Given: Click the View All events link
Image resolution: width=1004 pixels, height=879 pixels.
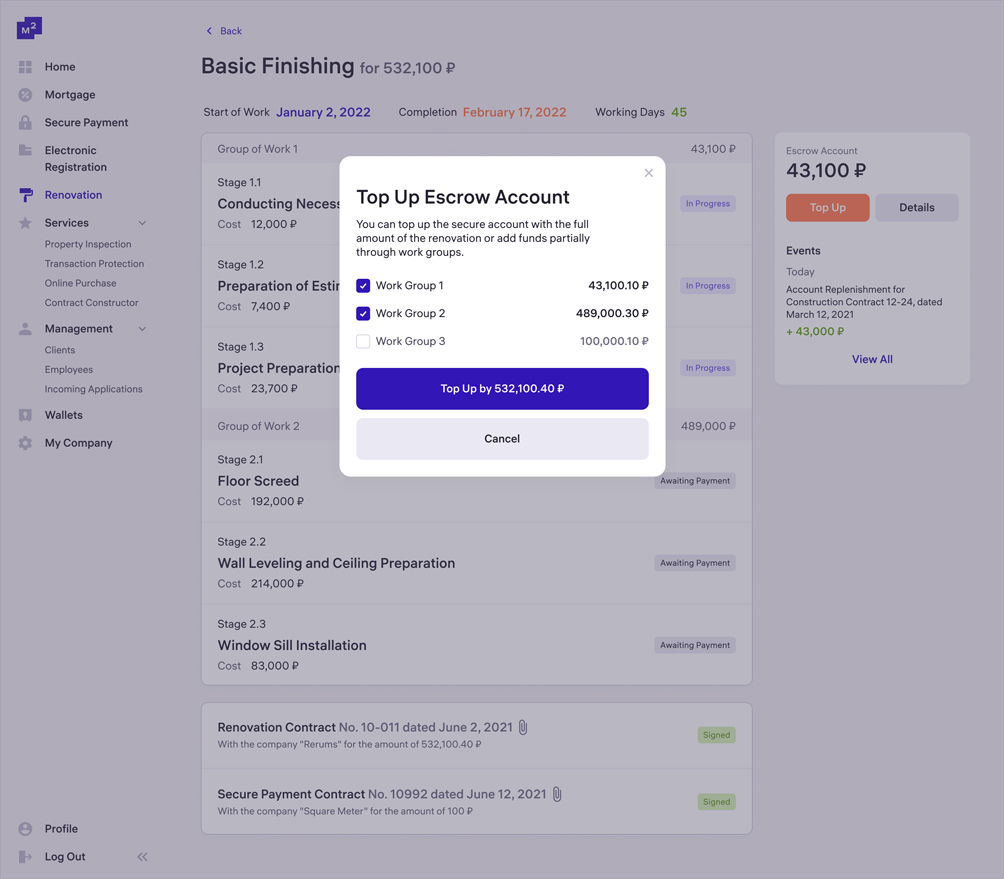Looking at the screenshot, I should tap(872, 359).
